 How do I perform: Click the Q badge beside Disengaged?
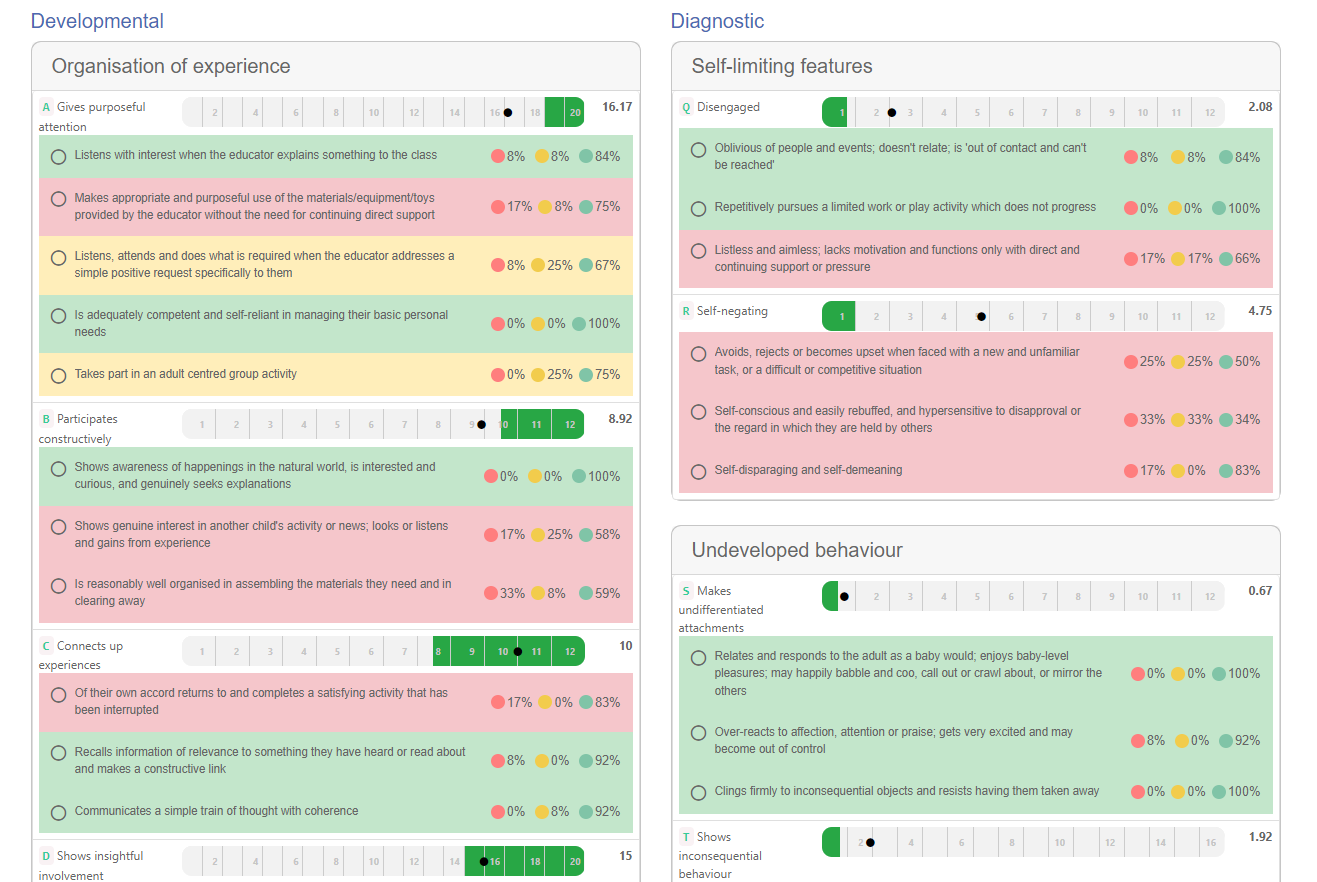(x=686, y=107)
